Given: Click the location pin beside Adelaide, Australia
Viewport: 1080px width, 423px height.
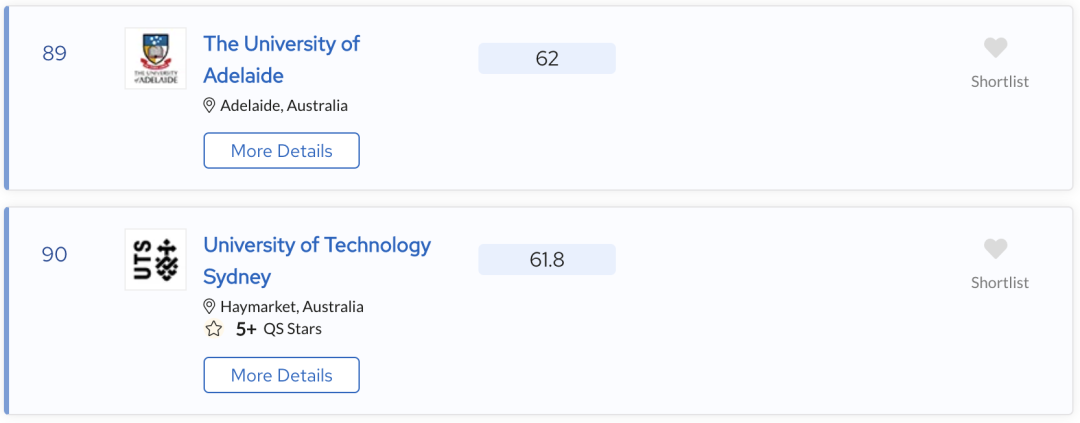Looking at the screenshot, I should (x=210, y=105).
